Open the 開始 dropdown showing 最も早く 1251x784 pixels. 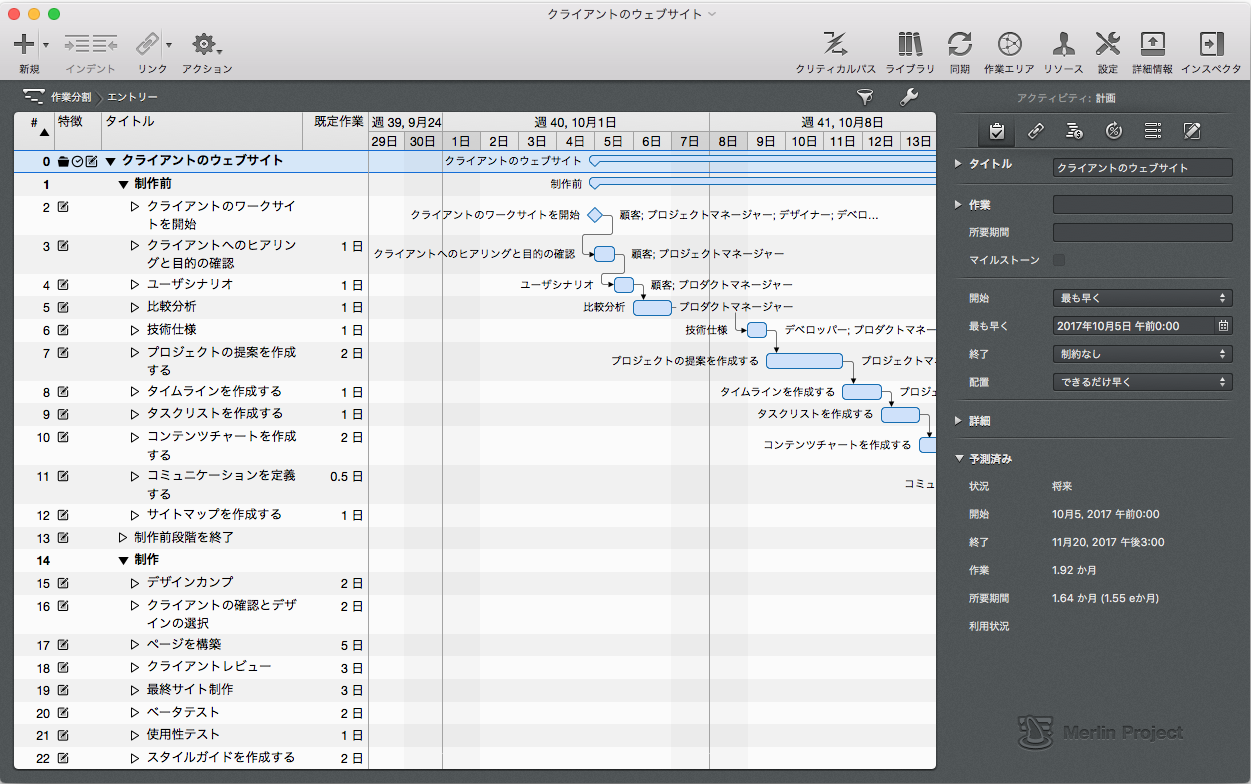click(x=1141, y=297)
